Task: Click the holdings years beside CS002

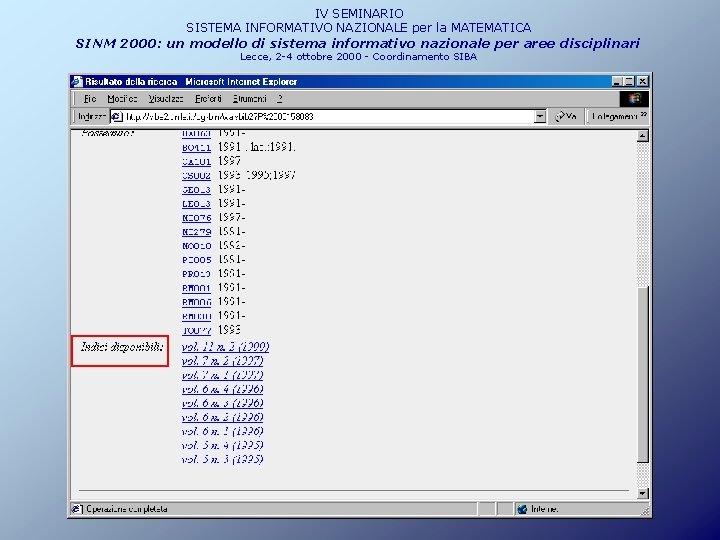Action: 257,175
